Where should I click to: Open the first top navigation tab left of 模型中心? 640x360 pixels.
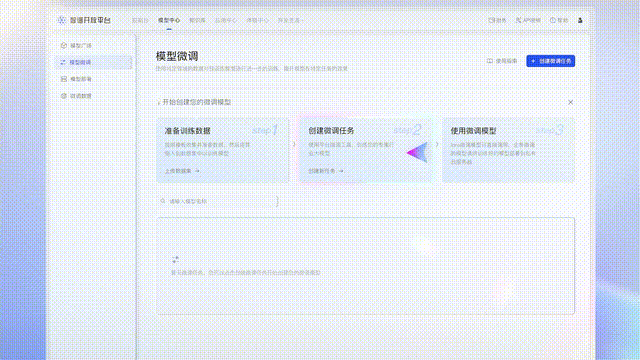coord(140,20)
